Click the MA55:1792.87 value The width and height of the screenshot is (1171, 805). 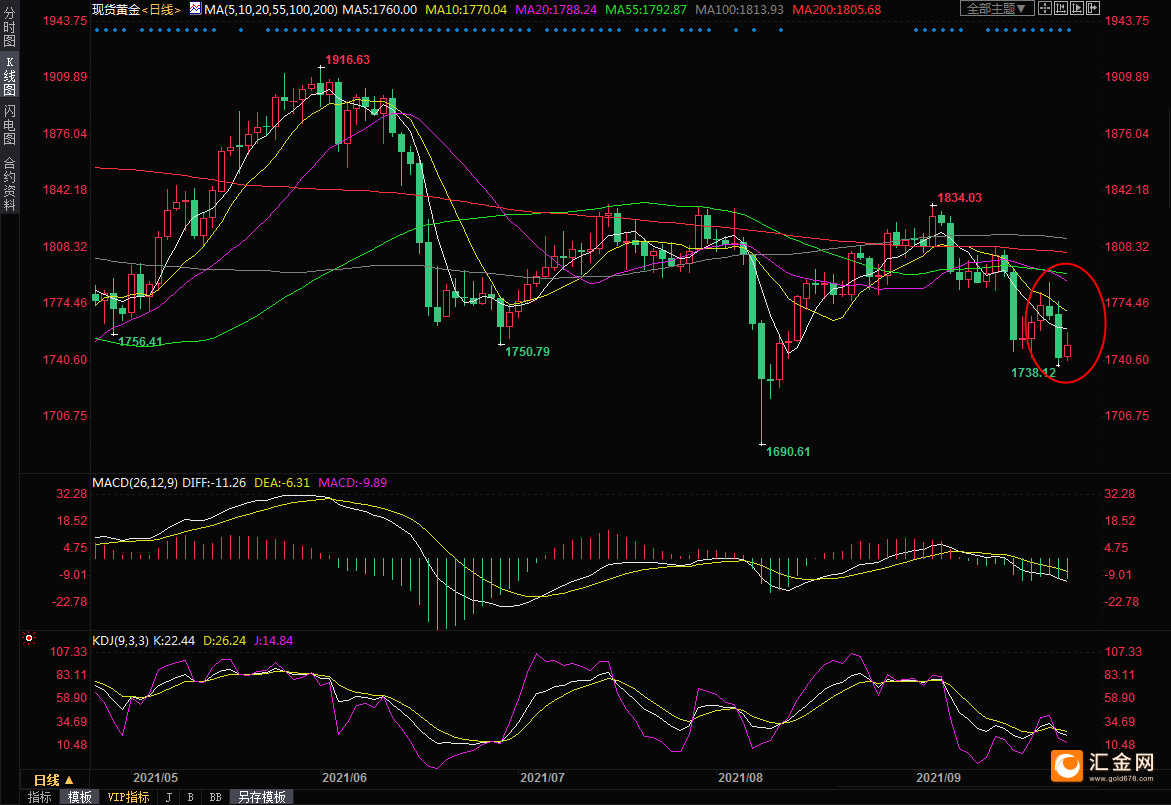click(645, 10)
